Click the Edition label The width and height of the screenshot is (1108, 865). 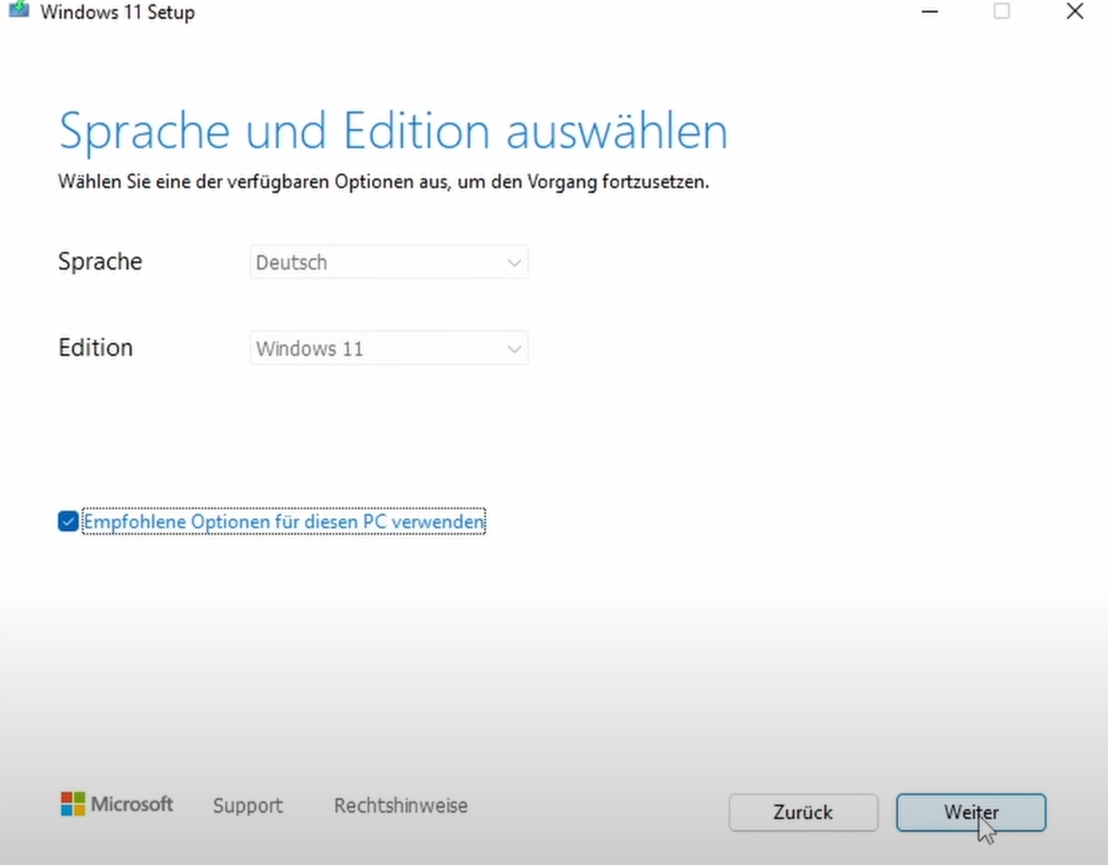pos(95,348)
